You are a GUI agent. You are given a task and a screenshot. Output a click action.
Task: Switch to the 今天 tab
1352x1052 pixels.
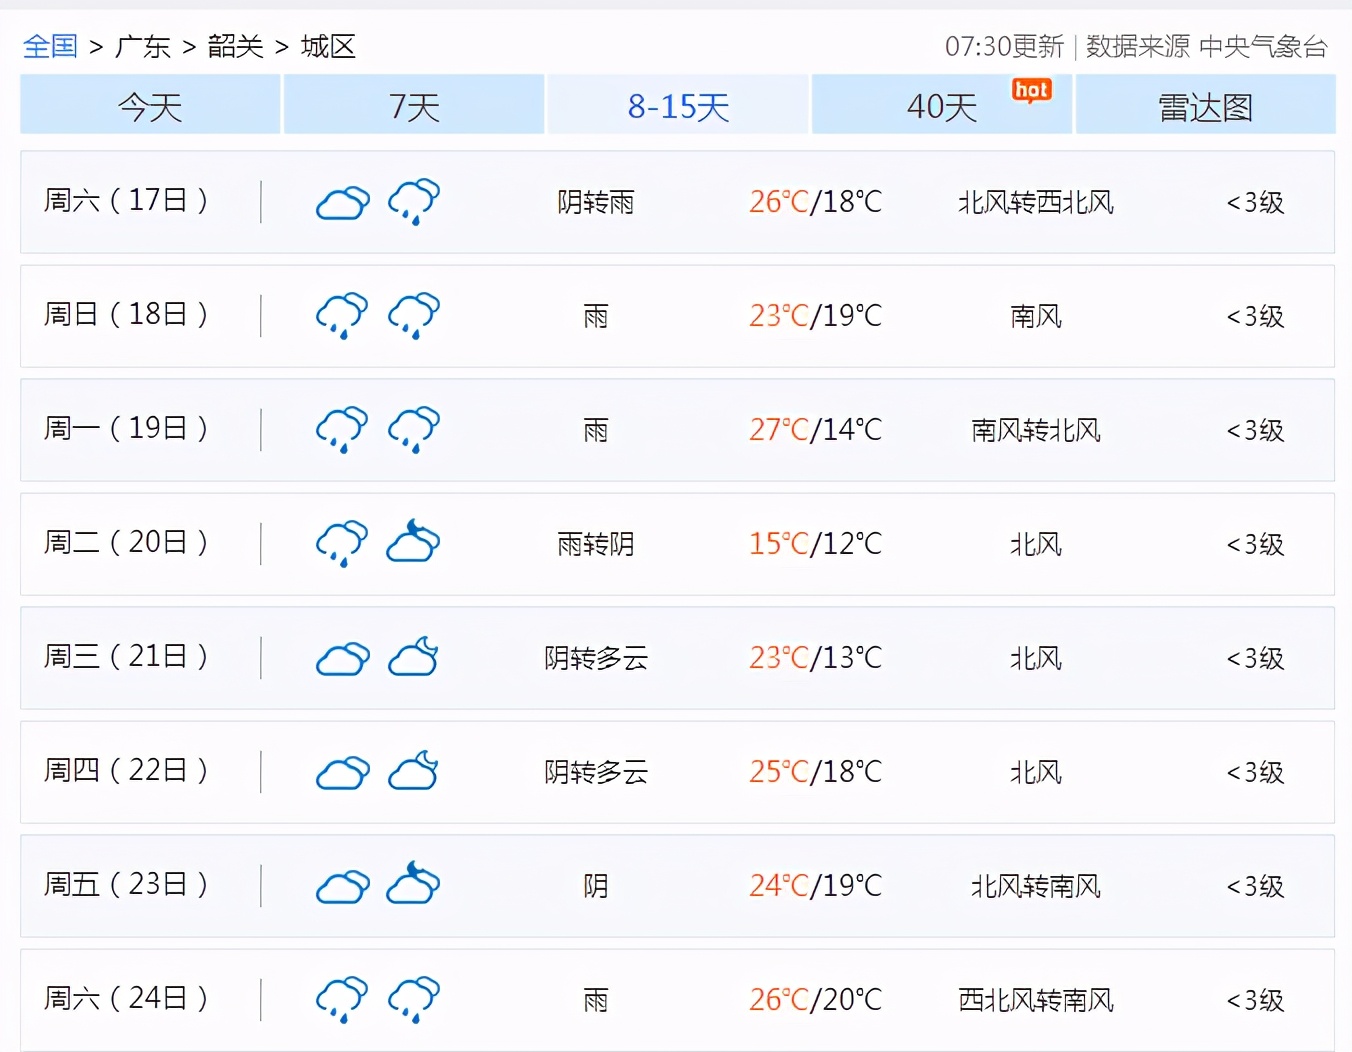pos(150,105)
